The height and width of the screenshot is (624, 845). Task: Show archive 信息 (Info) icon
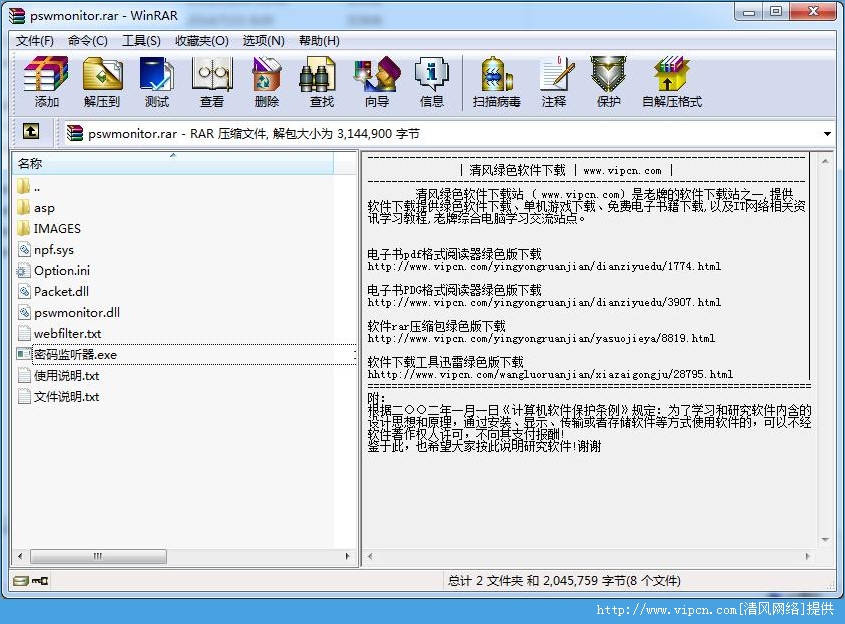point(432,82)
